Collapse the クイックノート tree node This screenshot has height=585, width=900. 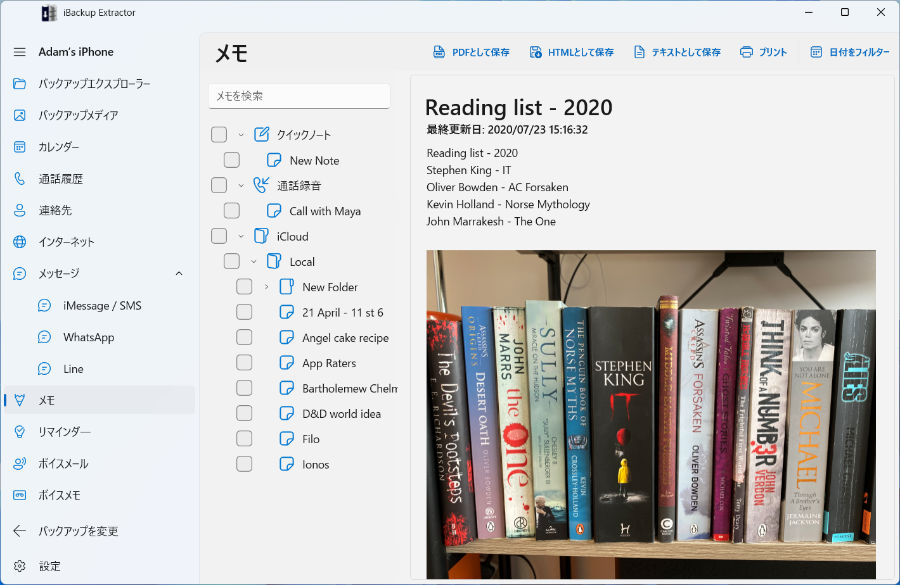(x=241, y=135)
